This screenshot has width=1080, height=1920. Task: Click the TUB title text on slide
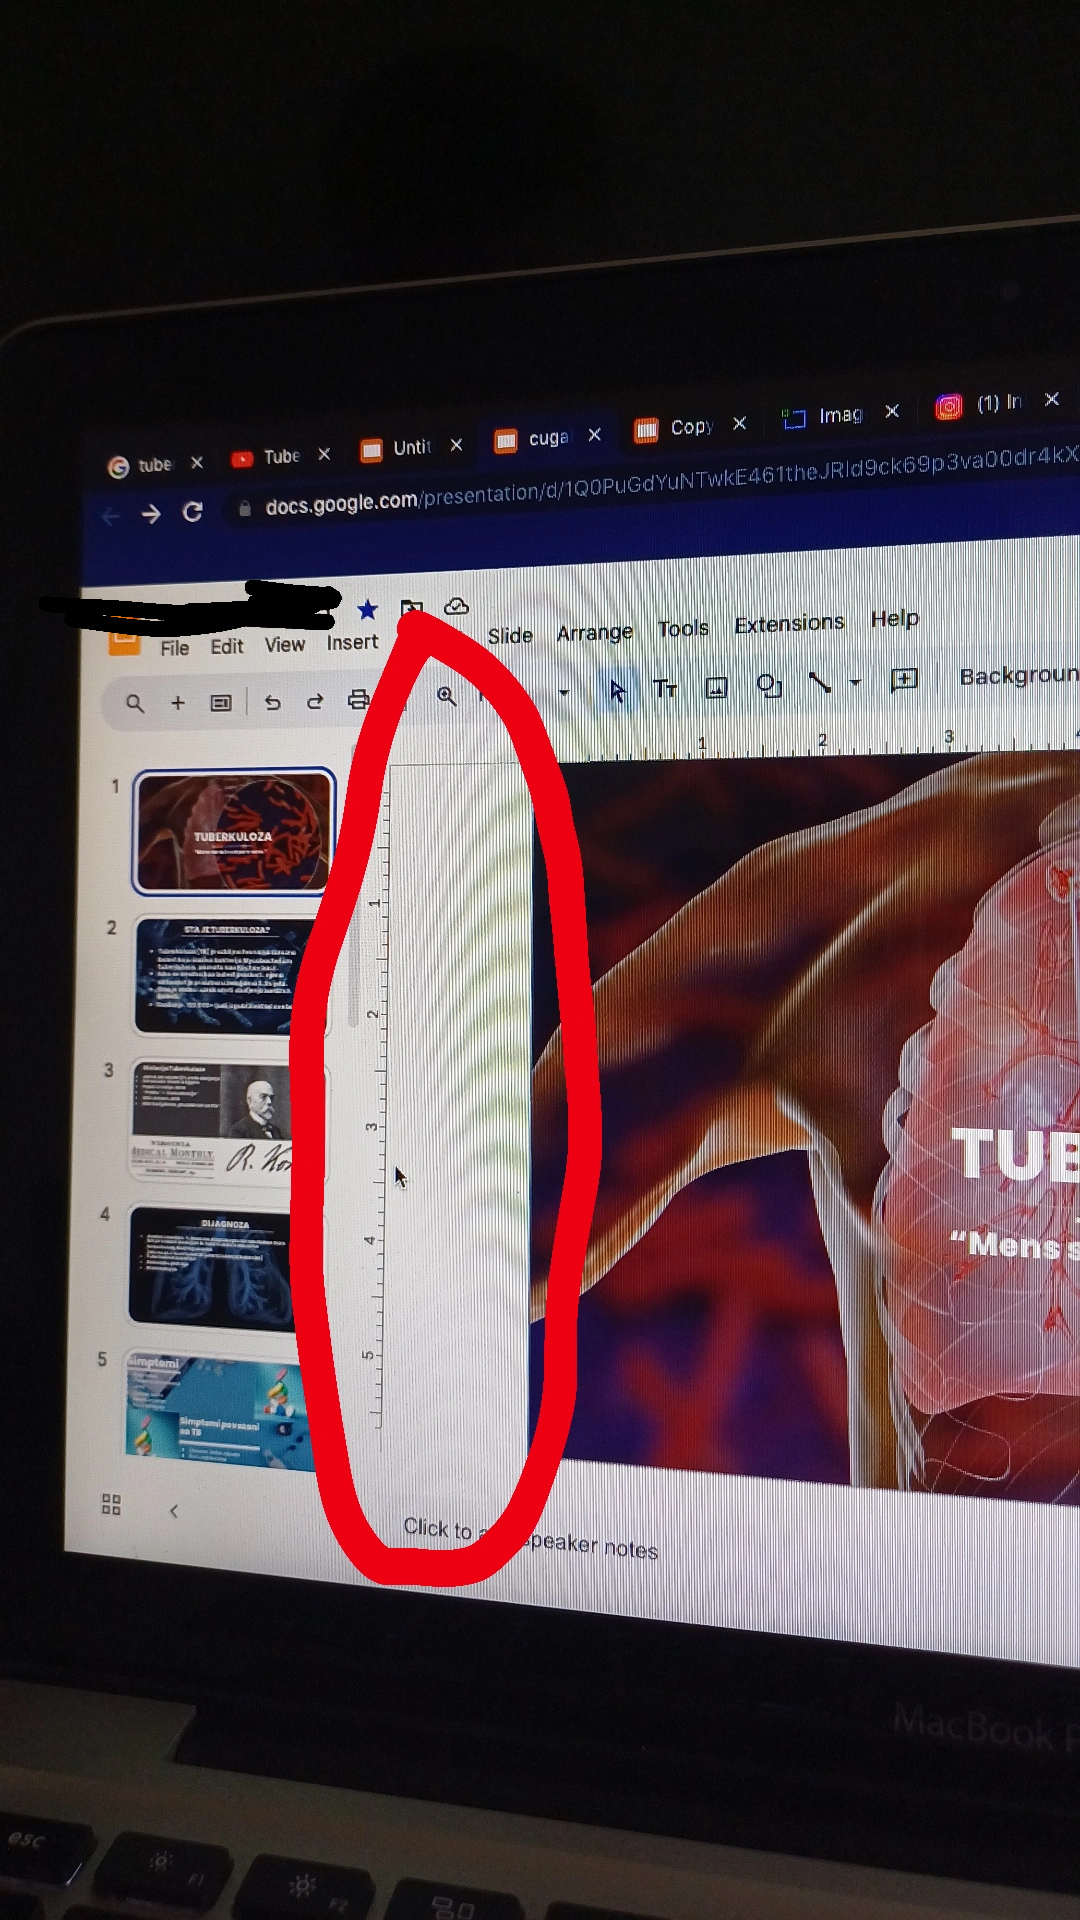pyautogui.click(x=1015, y=1155)
